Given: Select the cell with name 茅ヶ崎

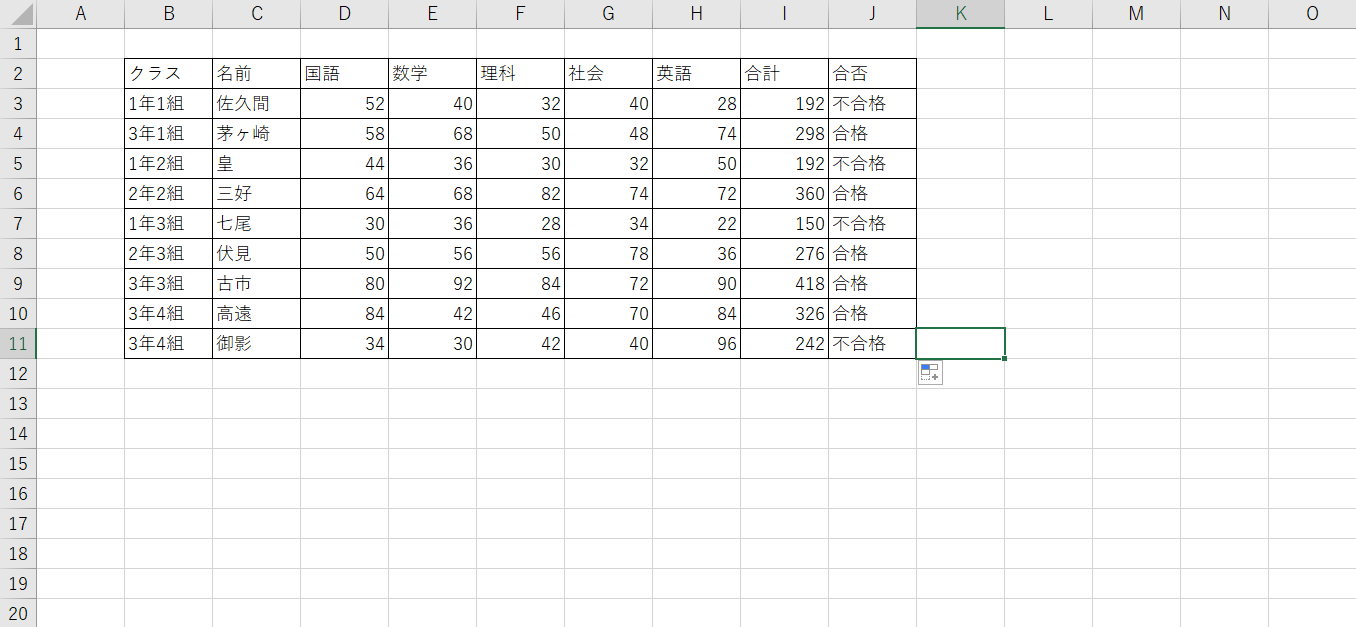Looking at the screenshot, I should 257,134.
